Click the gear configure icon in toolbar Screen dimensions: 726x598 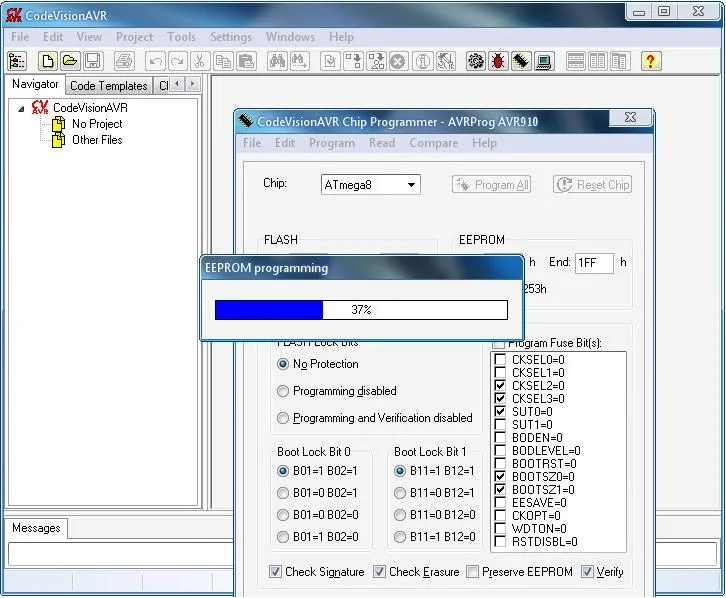click(x=476, y=61)
